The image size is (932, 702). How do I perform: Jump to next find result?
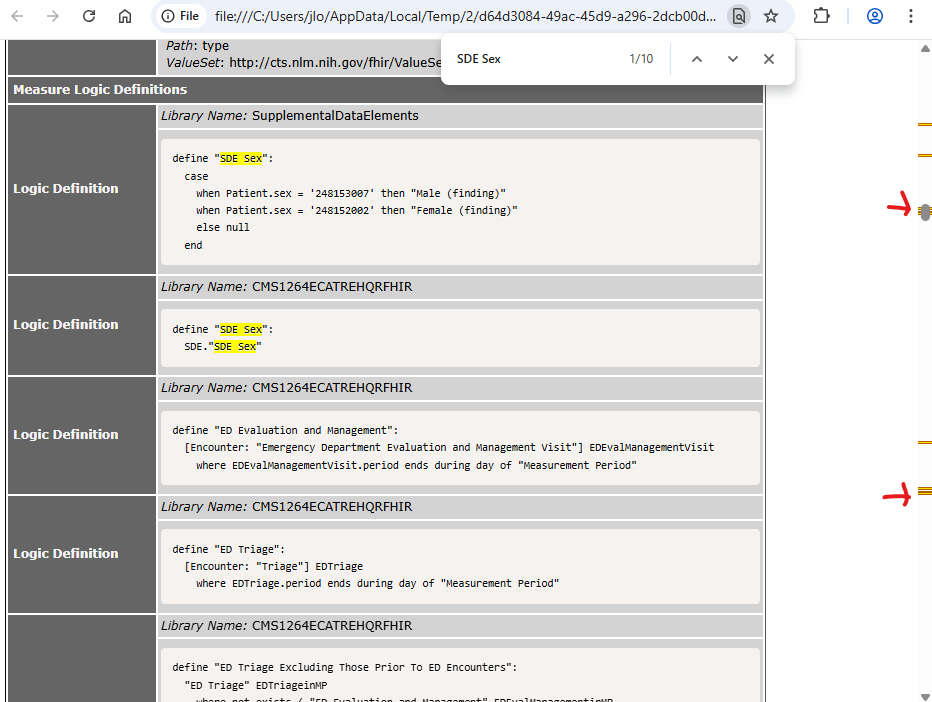pos(733,59)
